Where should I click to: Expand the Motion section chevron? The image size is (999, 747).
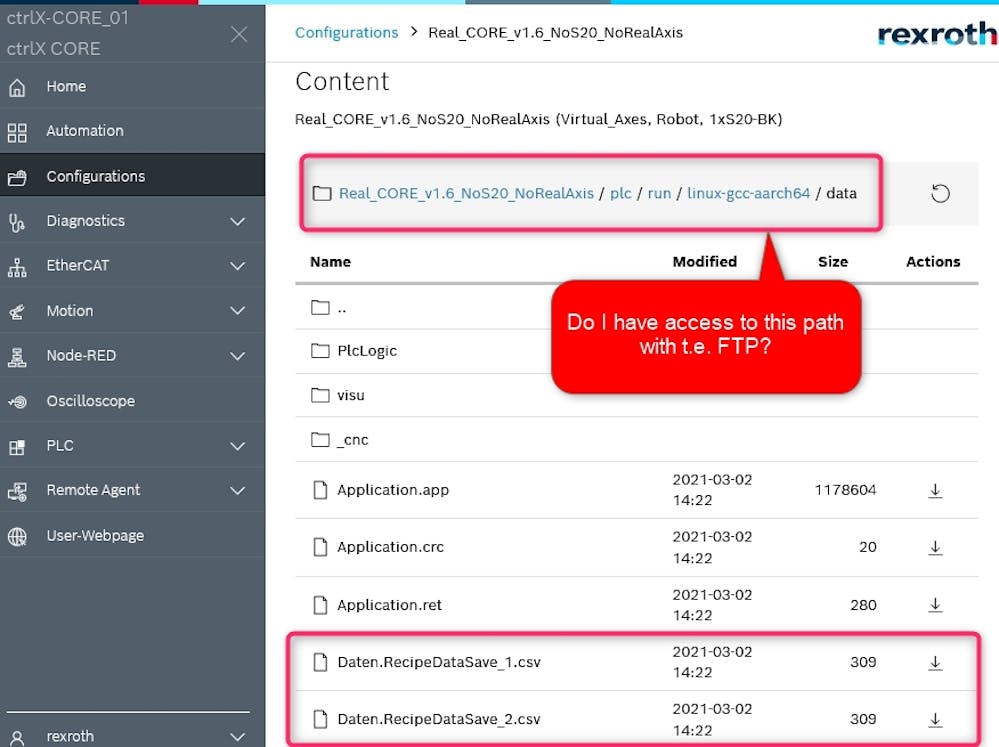tap(237, 311)
